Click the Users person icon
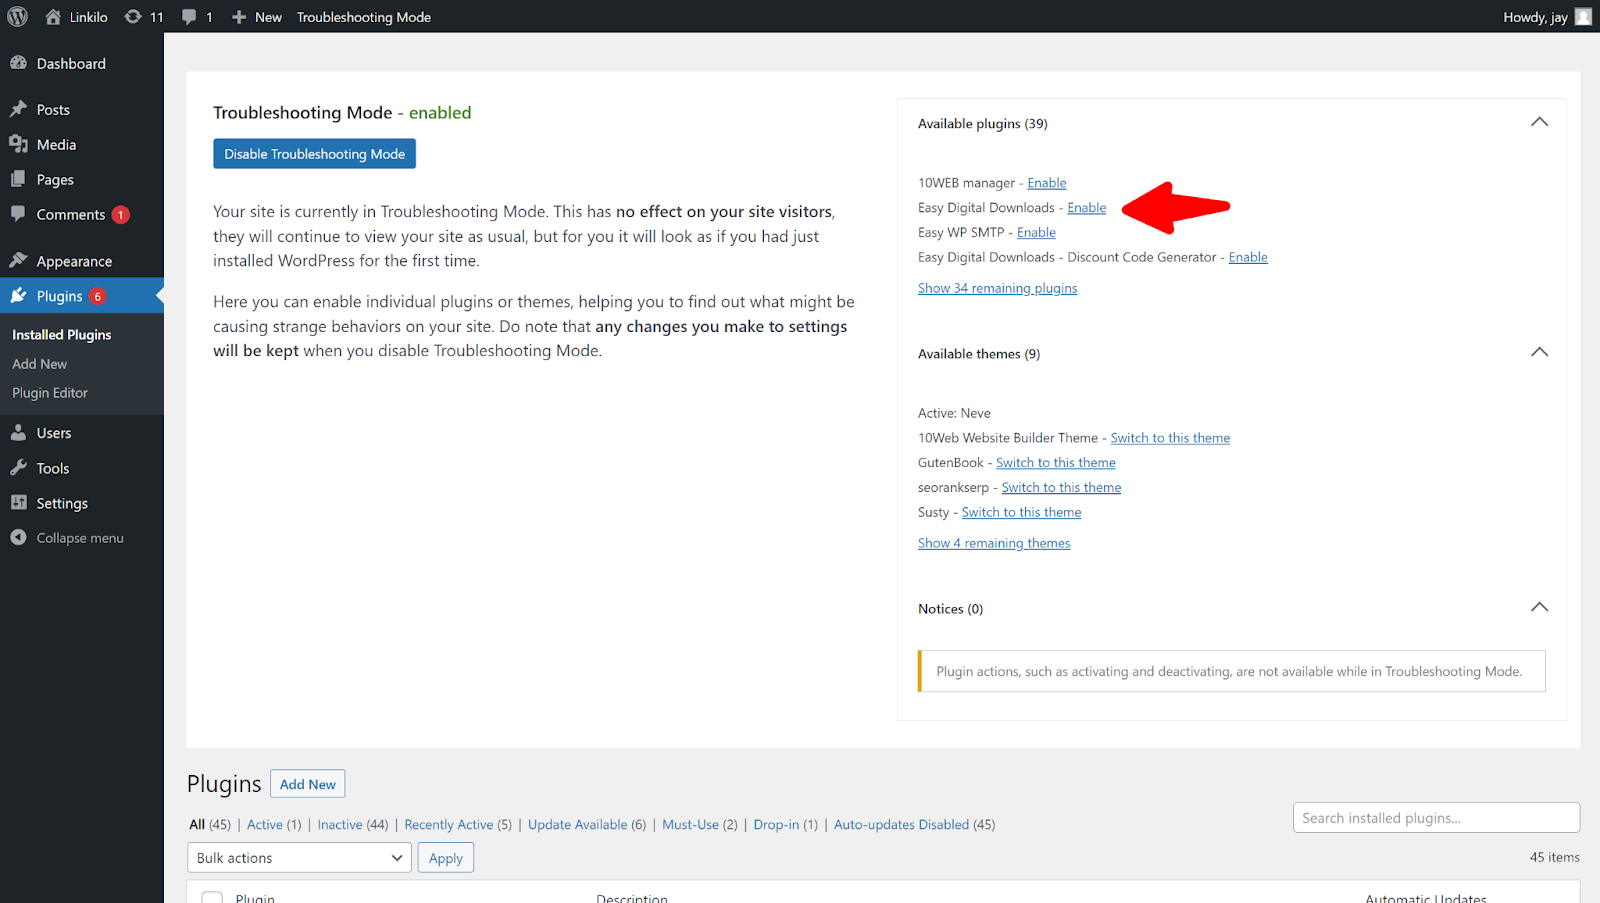 [x=18, y=432]
